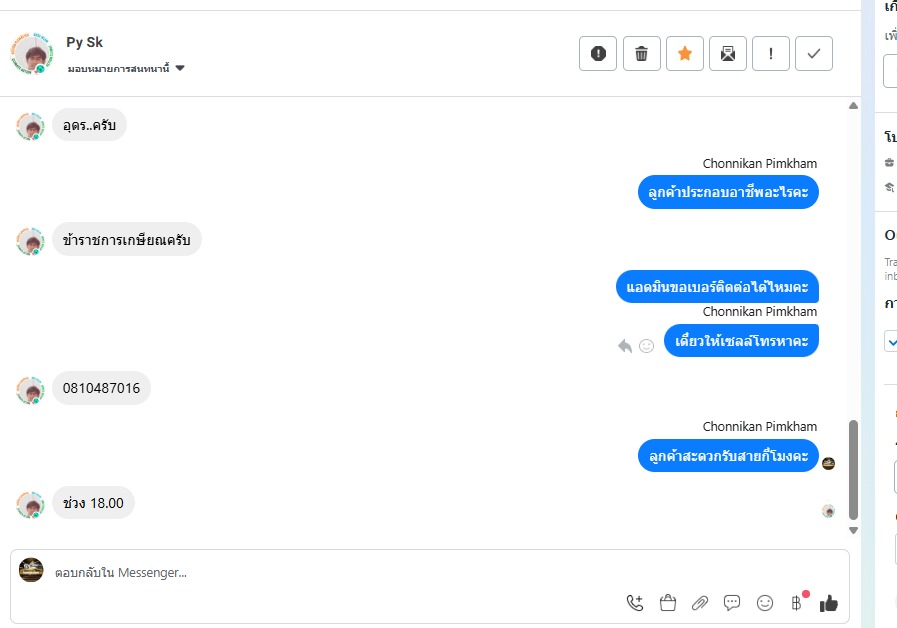Click the baht payment request icon
This screenshot has width=897, height=628.
click(797, 603)
